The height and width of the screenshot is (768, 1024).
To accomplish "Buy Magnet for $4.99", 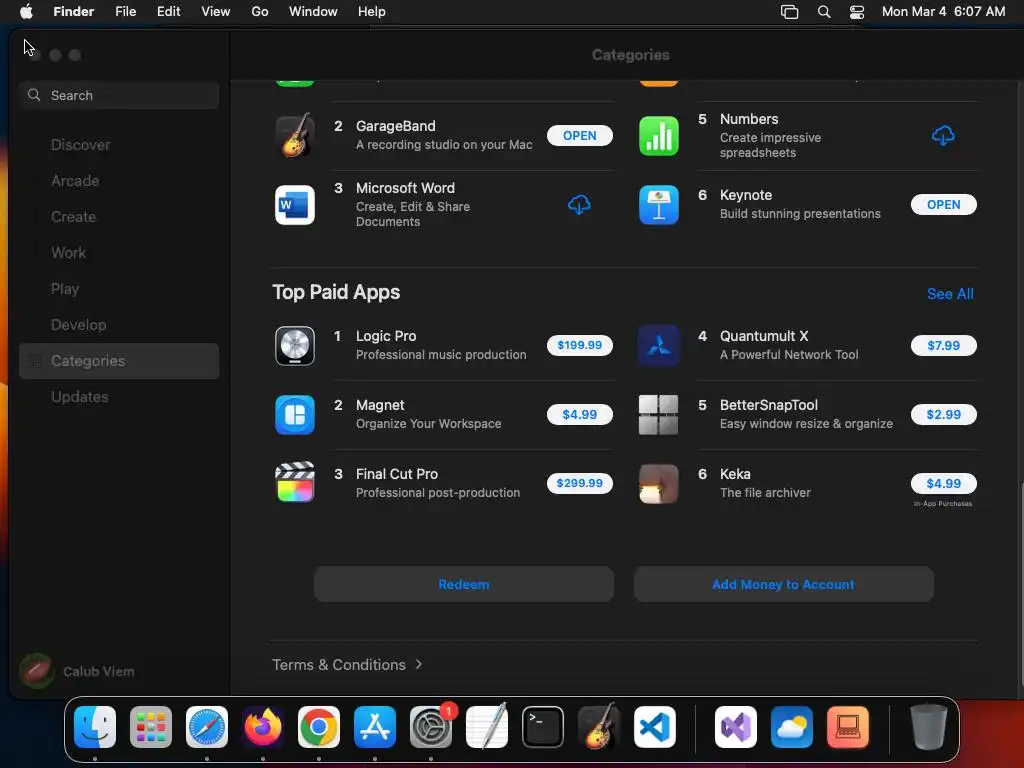I will [579, 415].
